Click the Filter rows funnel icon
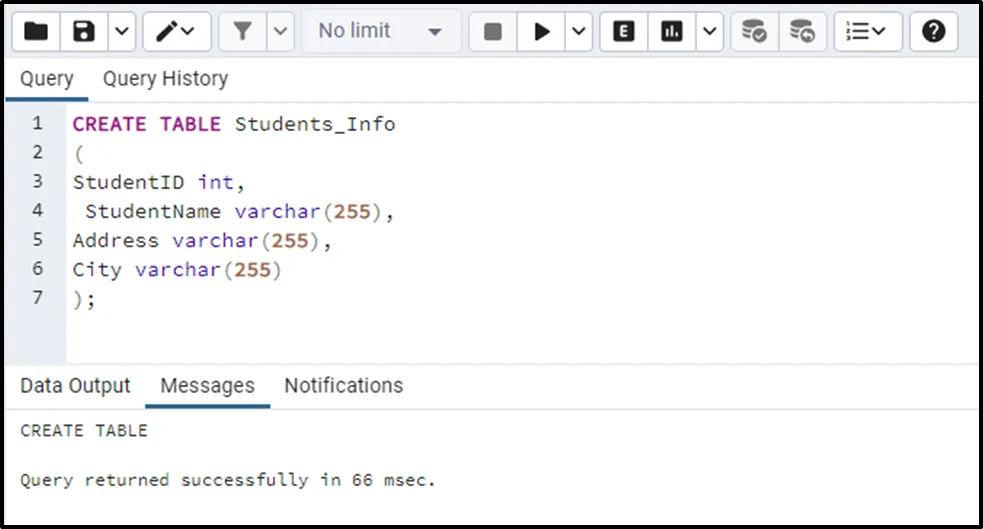This screenshot has height=529, width=983. click(242, 32)
